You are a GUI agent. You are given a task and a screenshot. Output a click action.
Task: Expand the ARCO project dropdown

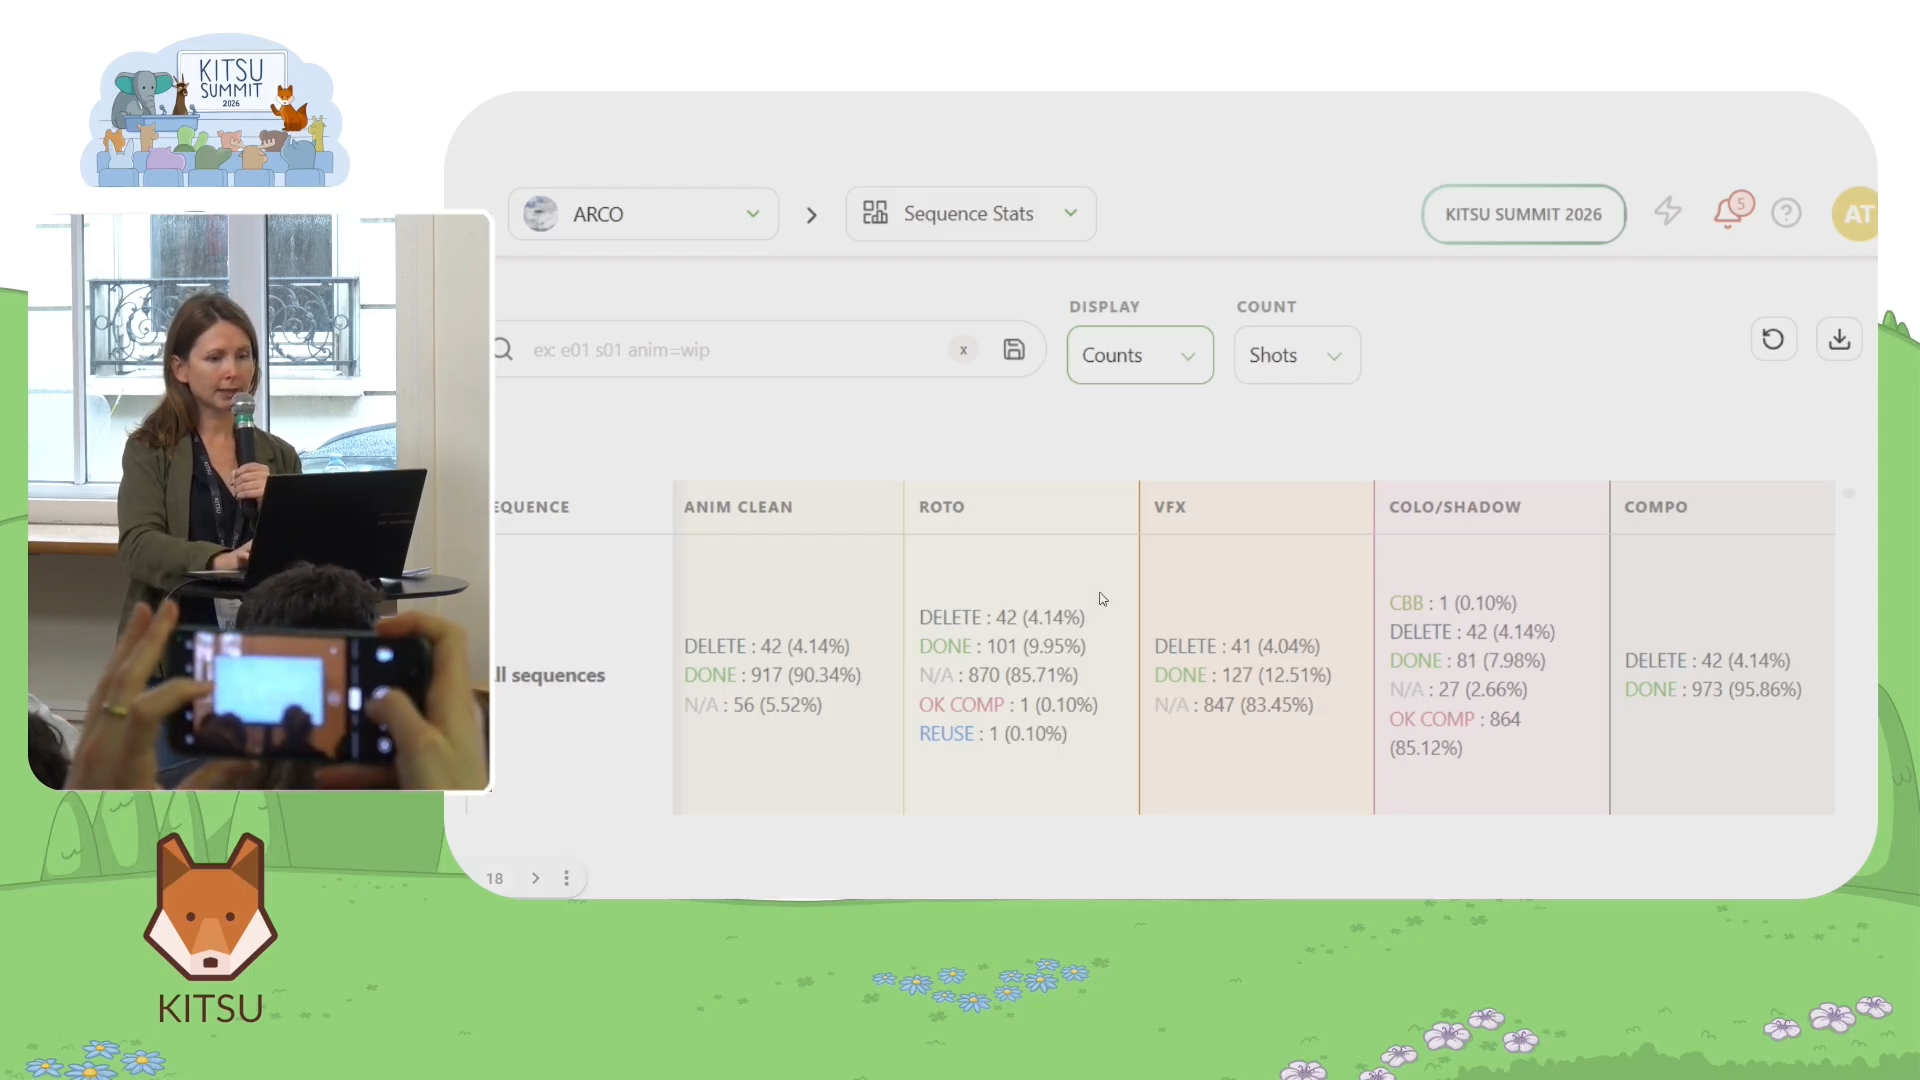click(753, 214)
